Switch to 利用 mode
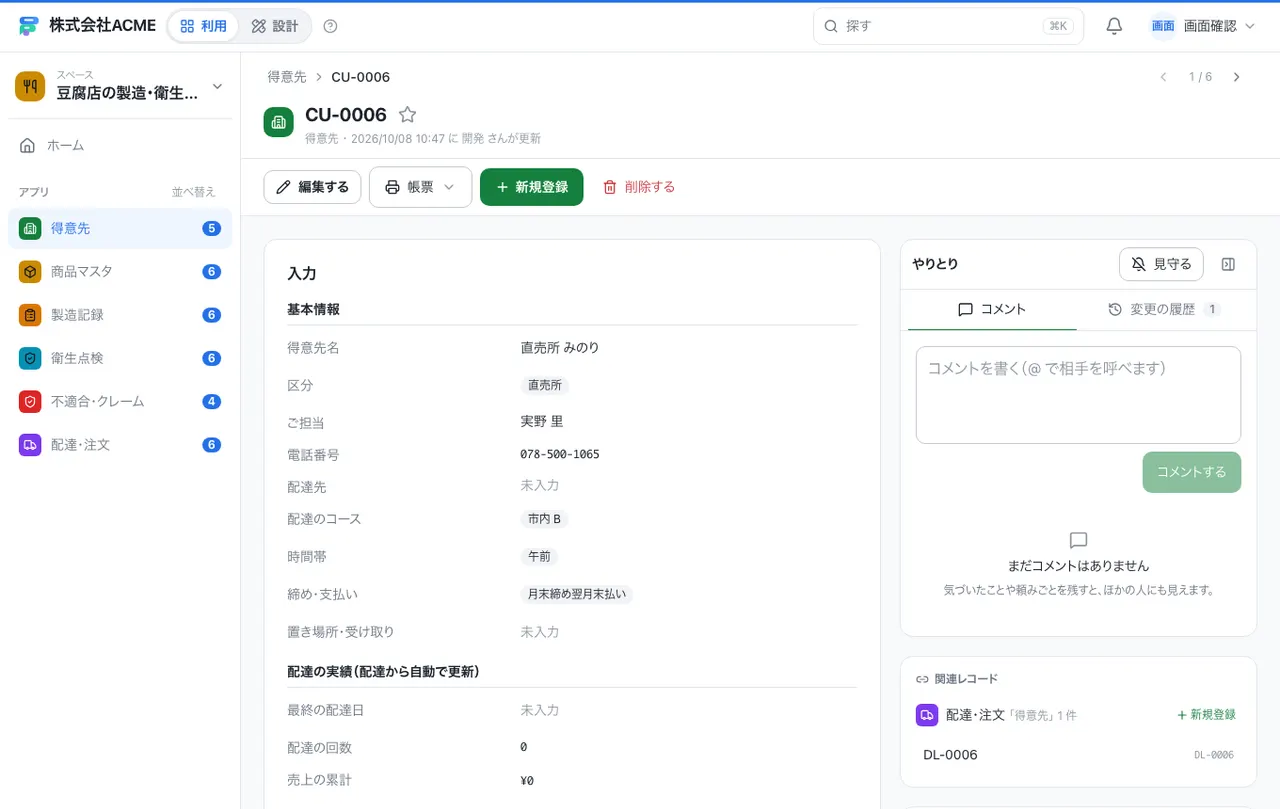This screenshot has width=1280, height=809. [203, 26]
